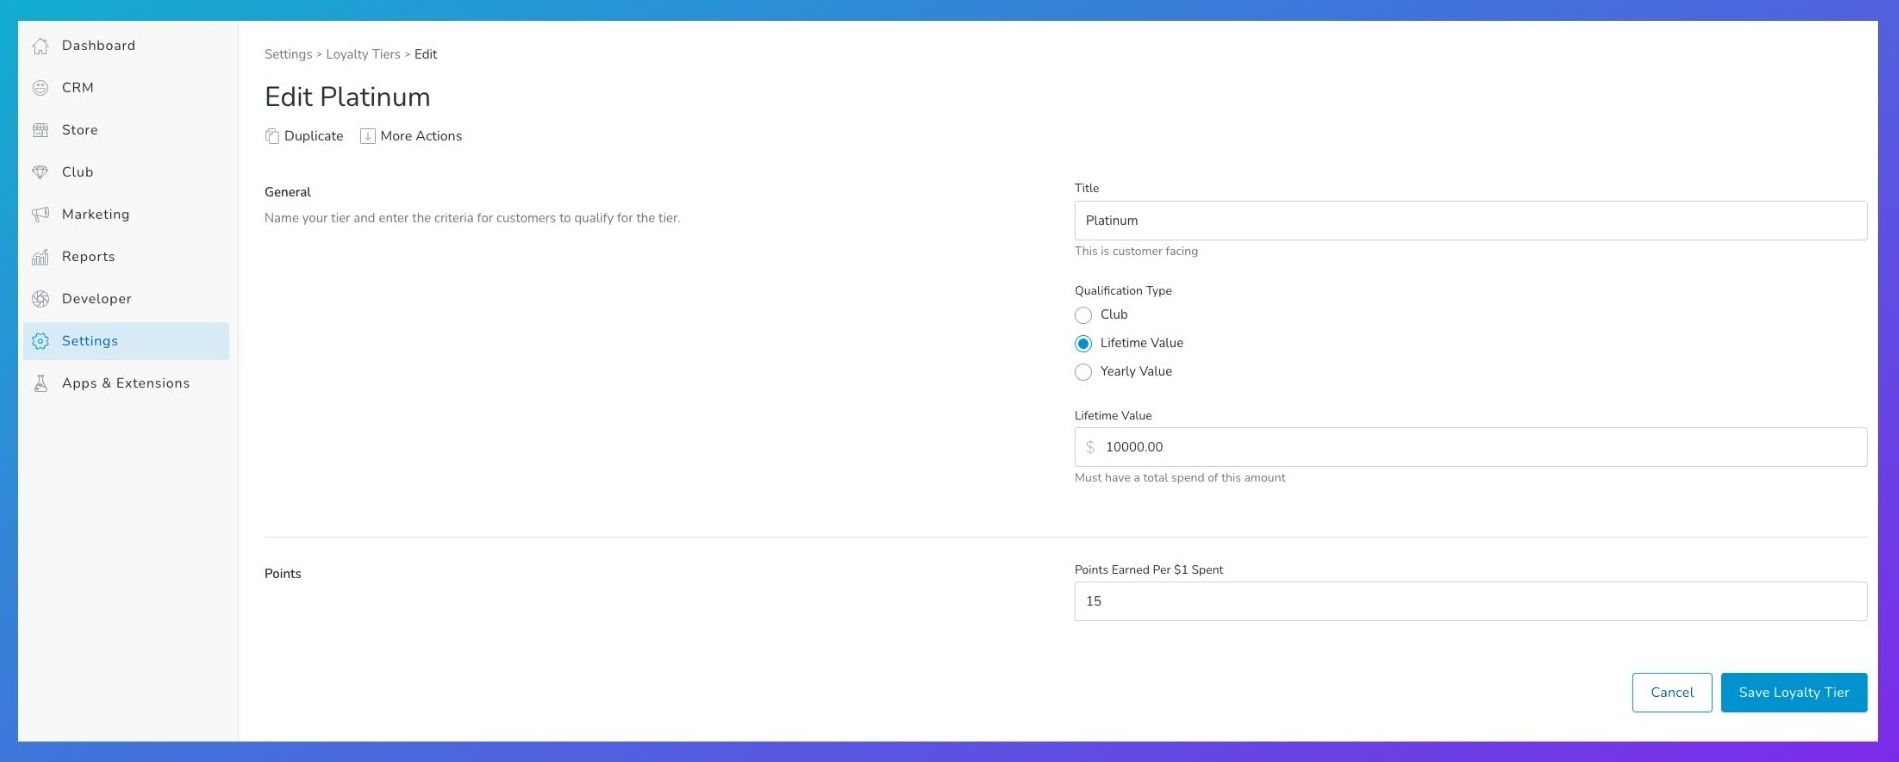
Task: Click the Lifetime Value amount field
Action: pos(1471,447)
